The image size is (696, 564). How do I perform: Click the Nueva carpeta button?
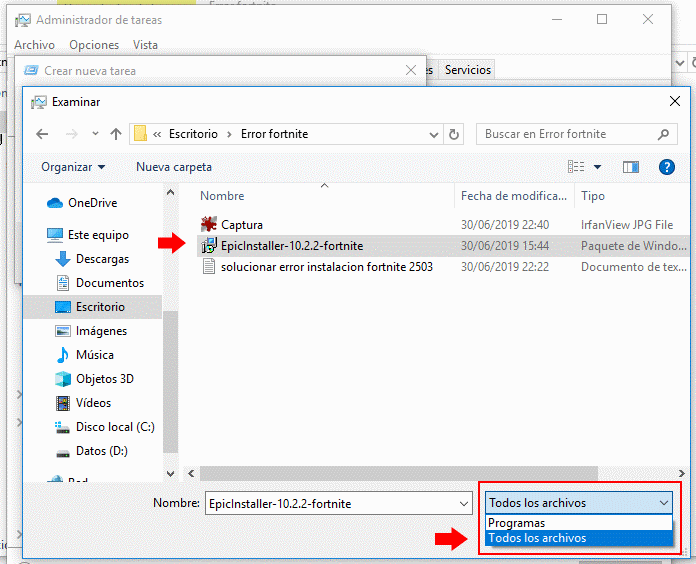[174, 167]
